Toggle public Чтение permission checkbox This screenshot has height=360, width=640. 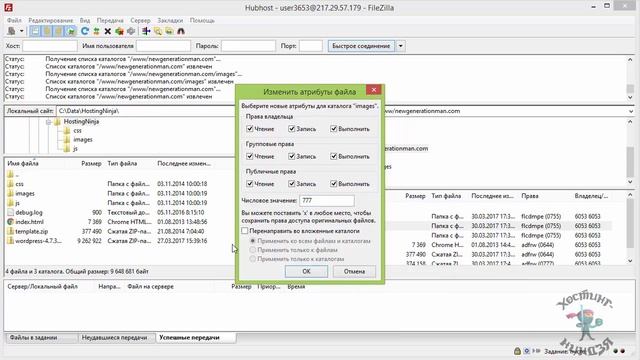[250, 184]
